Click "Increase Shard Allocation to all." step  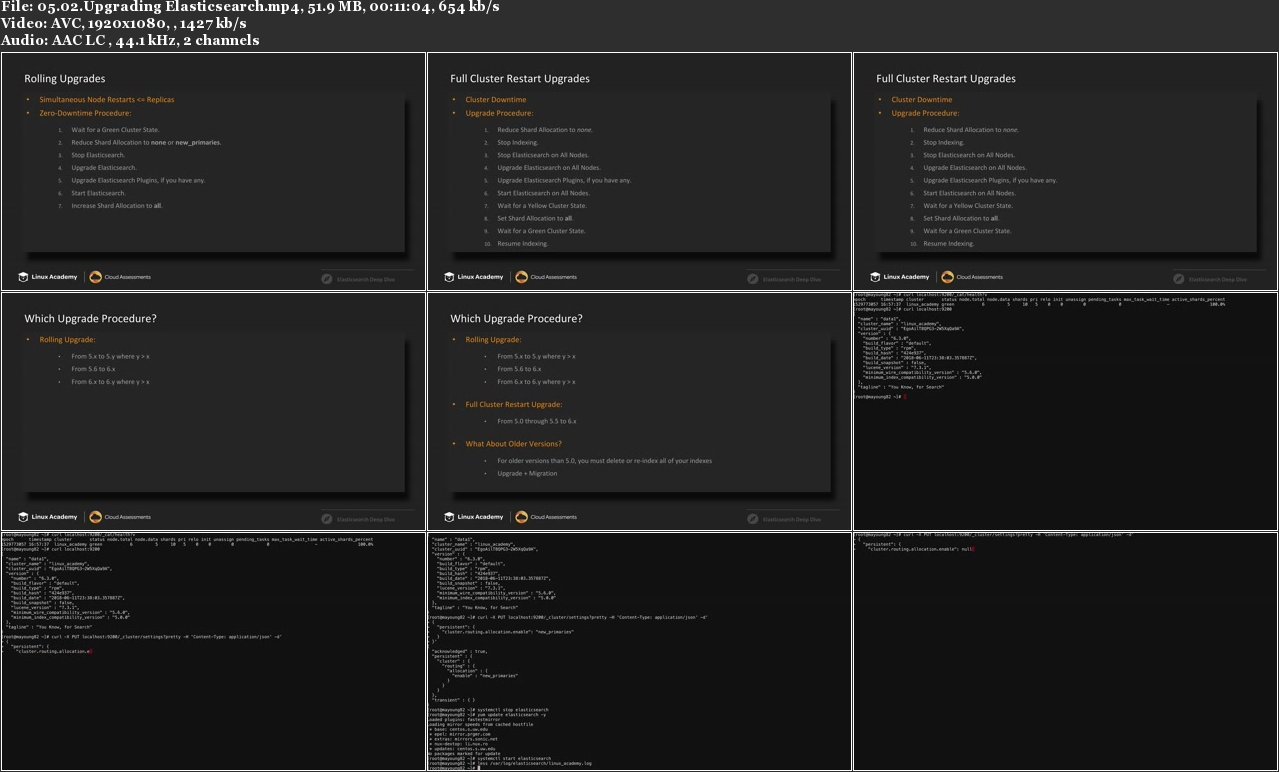pyautogui.click(x=116, y=205)
